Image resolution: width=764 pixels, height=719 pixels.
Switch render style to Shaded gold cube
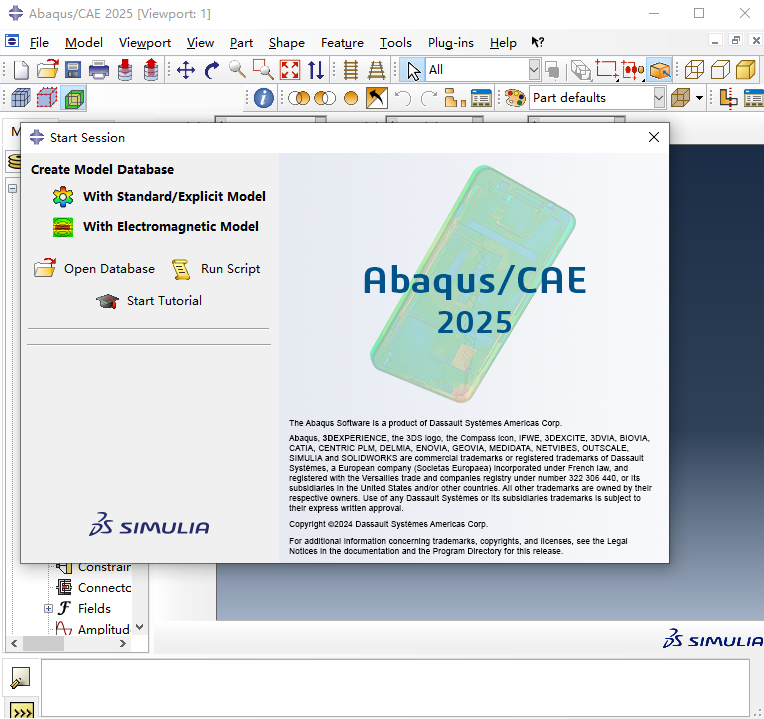(x=746, y=70)
